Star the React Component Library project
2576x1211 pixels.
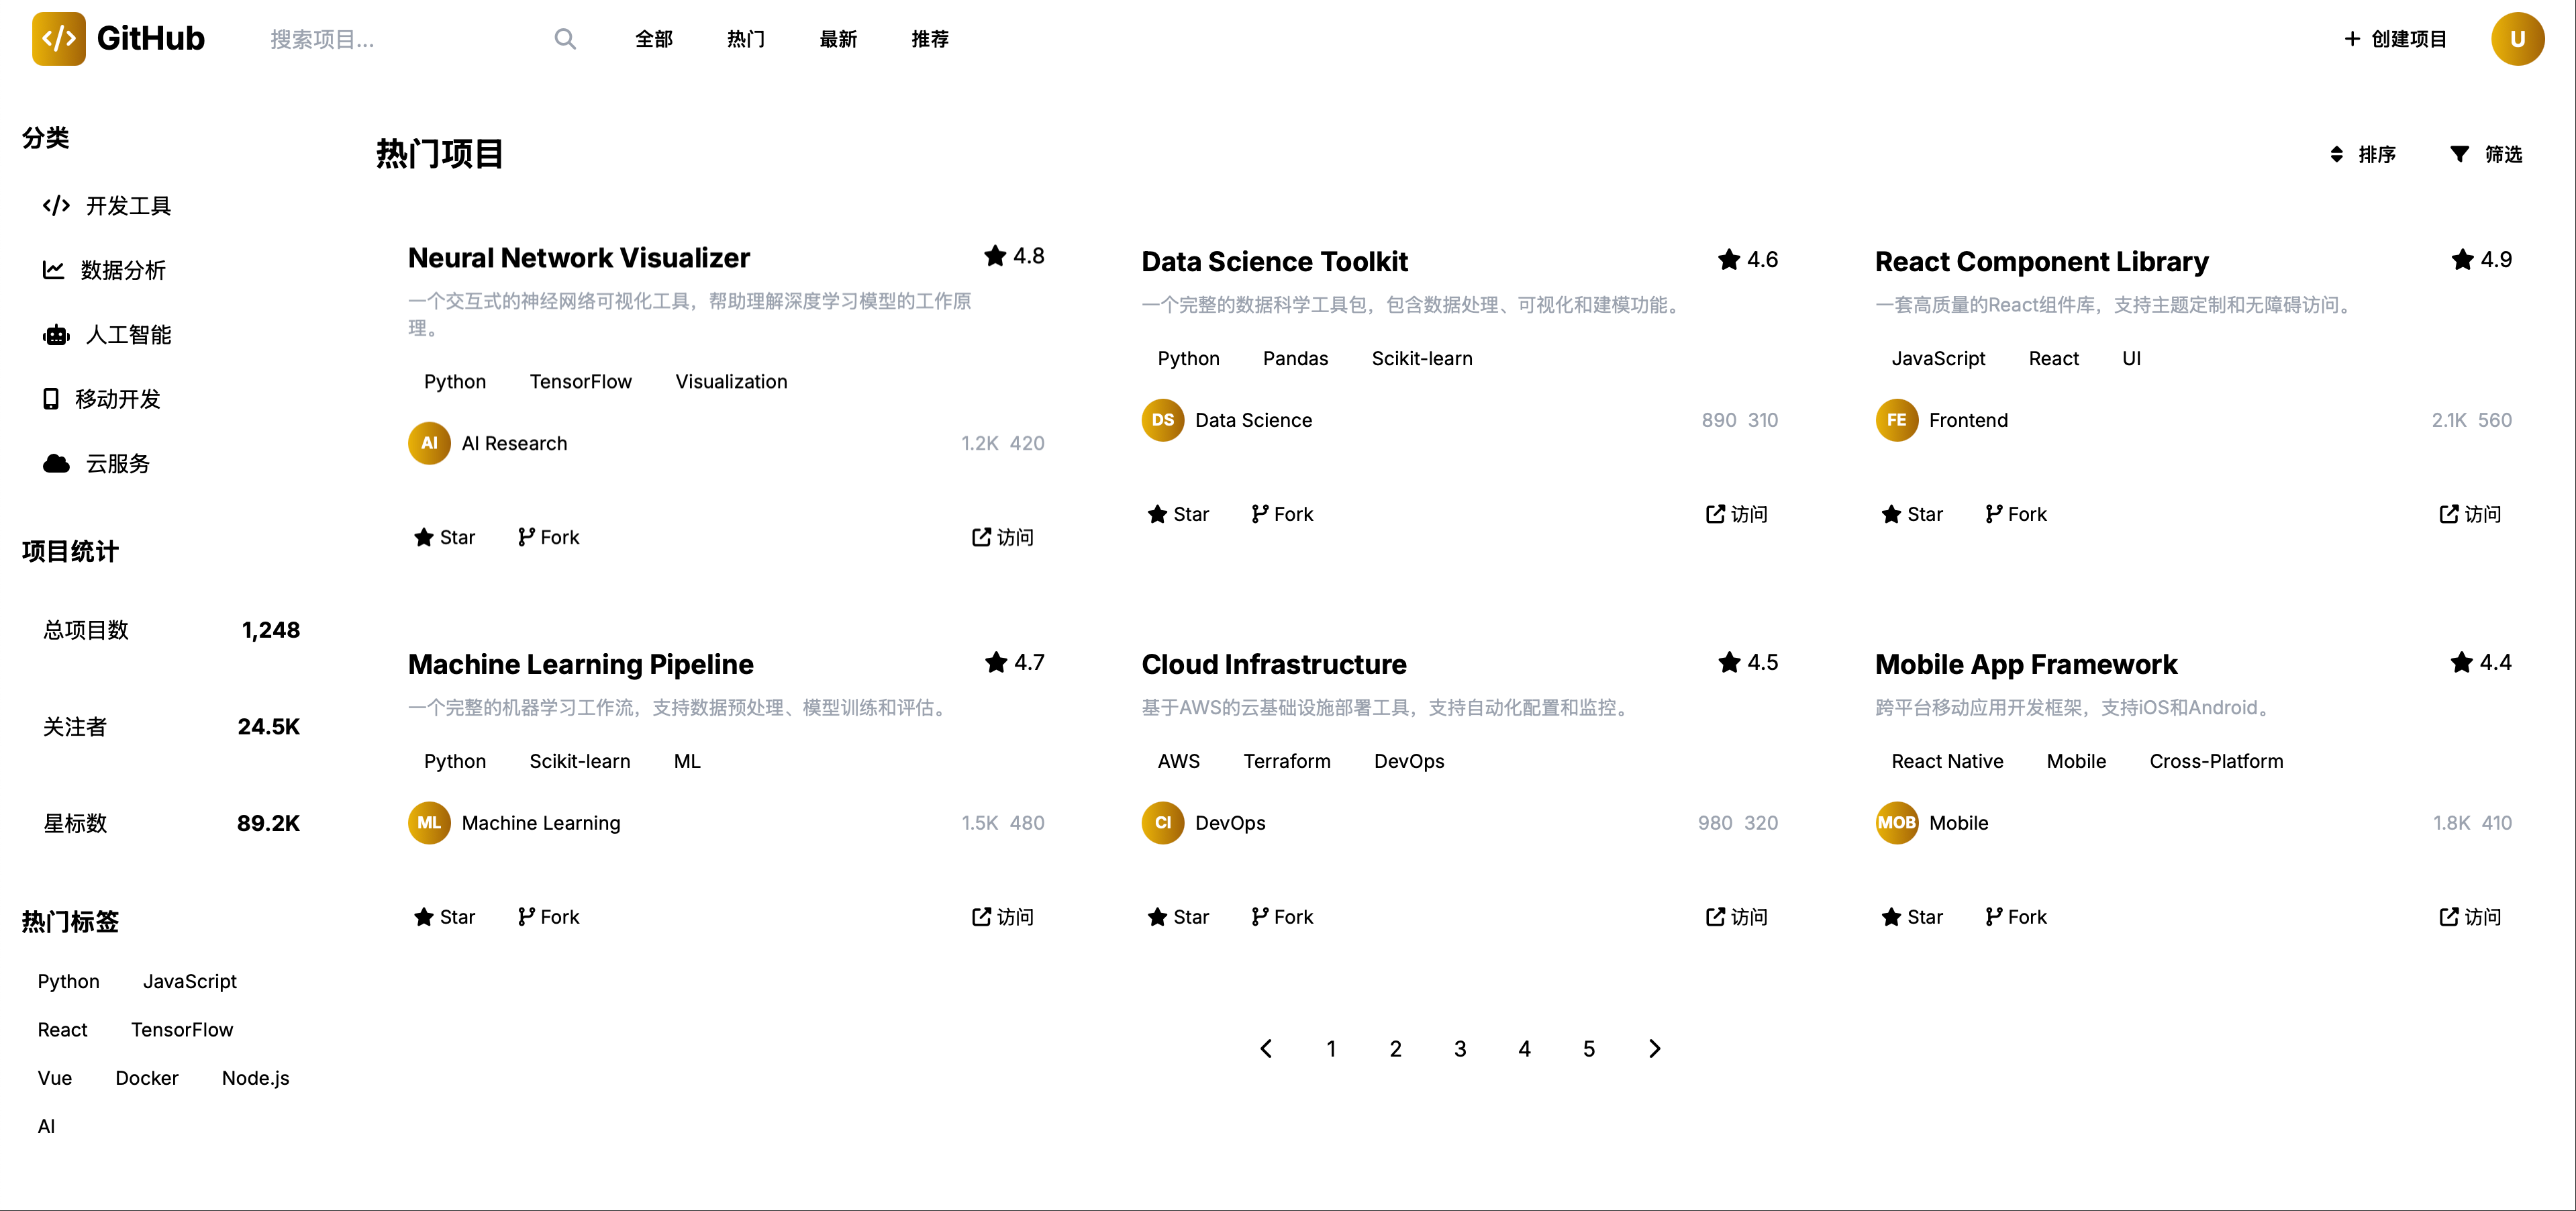pyautogui.click(x=1911, y=514)
